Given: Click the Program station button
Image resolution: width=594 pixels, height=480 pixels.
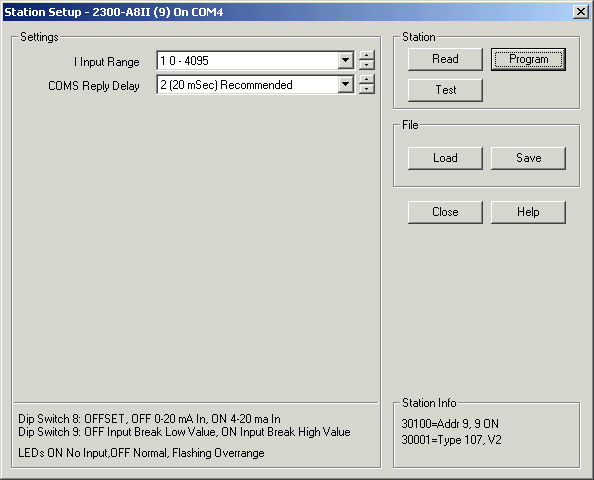Looking at the screenshot, I should coord(528,59).
